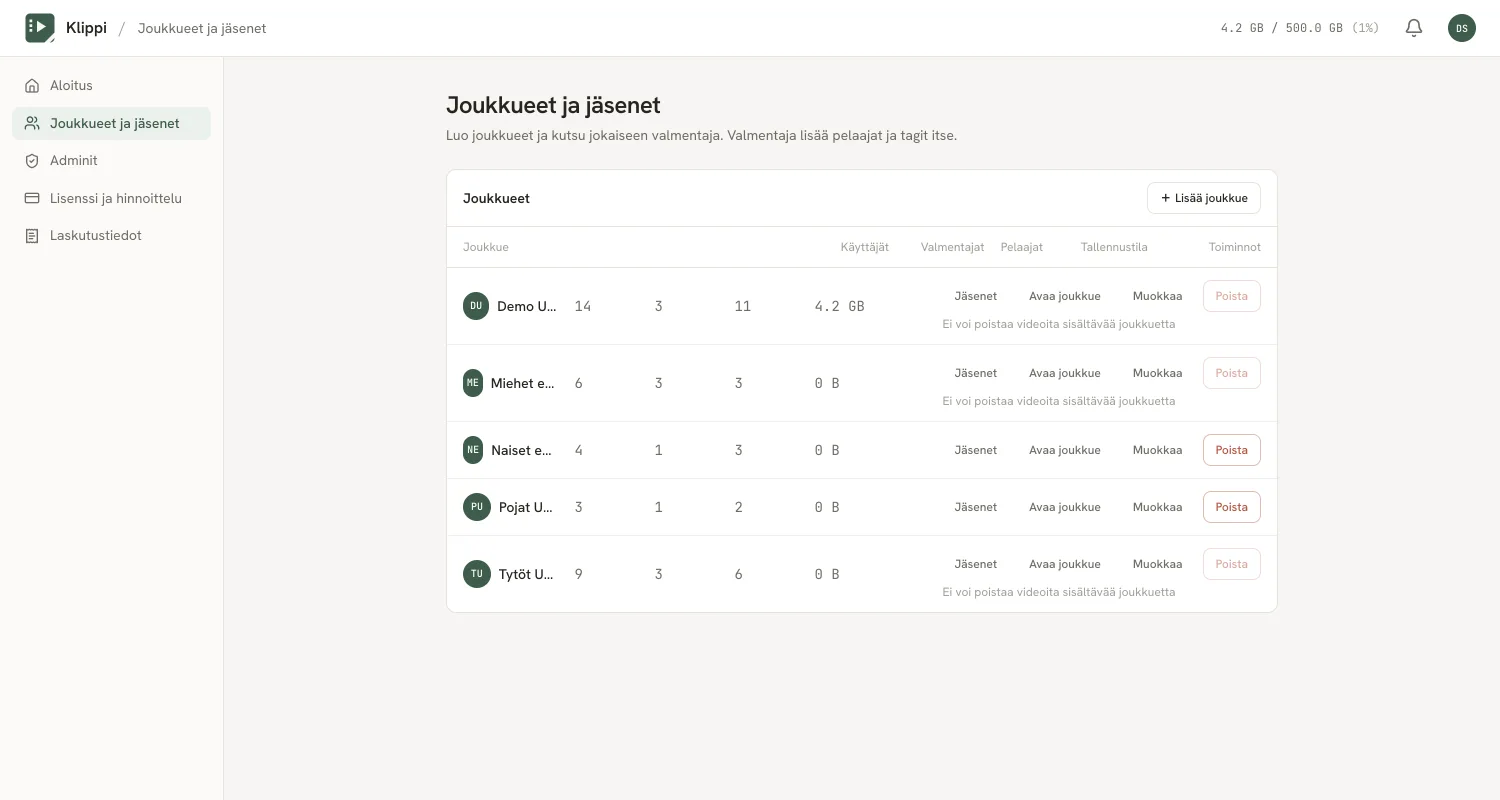Edit the Miehet team with Muokkaa
This screenshot has width=1500, height=800.
pos(1157,373)
